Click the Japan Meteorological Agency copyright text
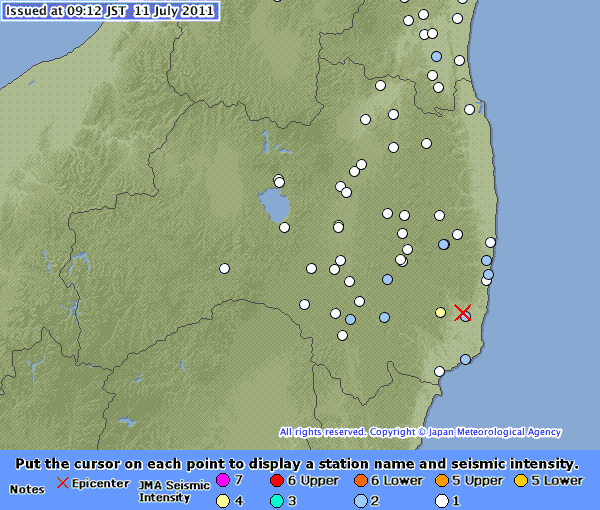Image resolution: width=600 pixels, height=510 pixels. pyautogui.click(x=420, y=432)
